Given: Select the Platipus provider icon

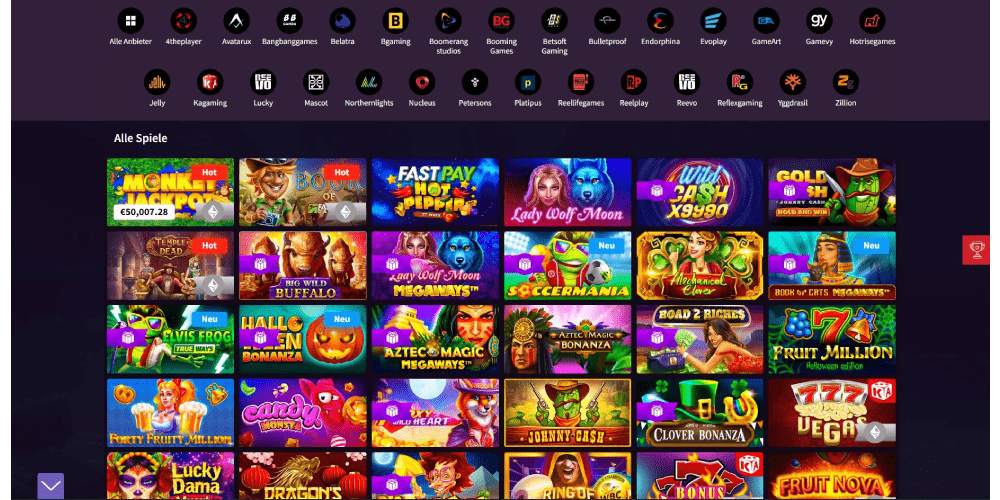Looking at the screenshot, I should pos(528,82).
